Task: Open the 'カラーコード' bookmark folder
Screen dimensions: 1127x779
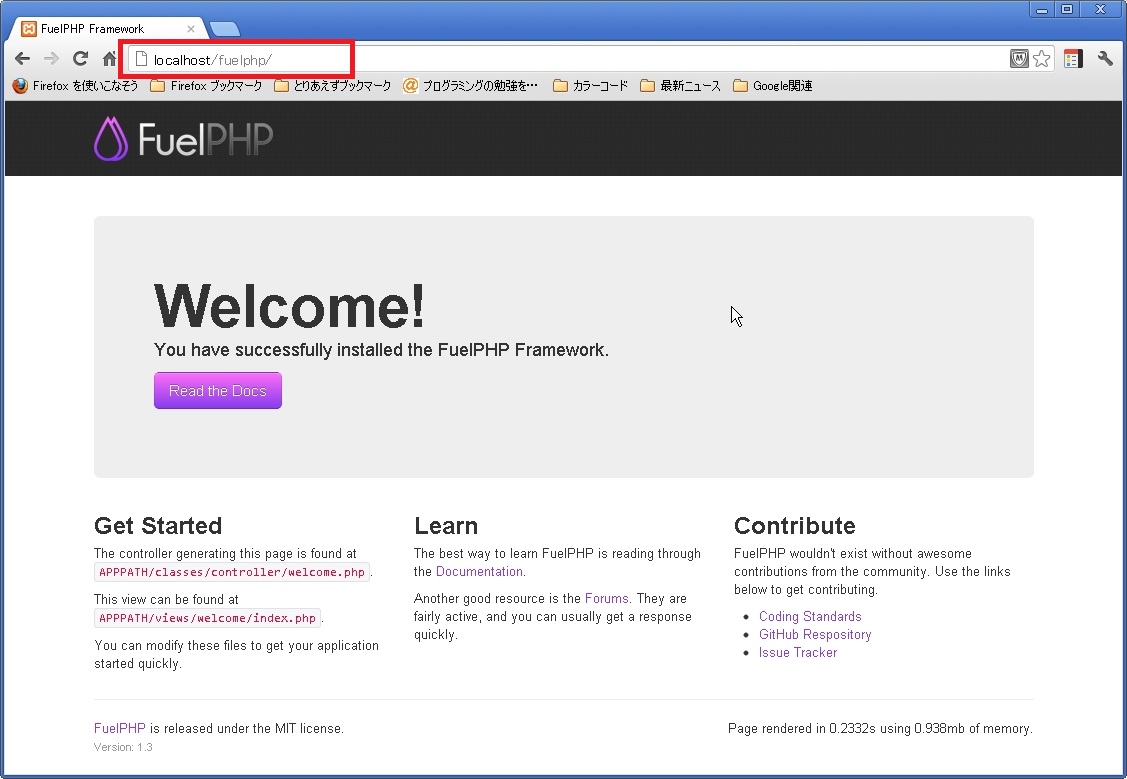Action: pyautogui.click(x=590, y=86)
